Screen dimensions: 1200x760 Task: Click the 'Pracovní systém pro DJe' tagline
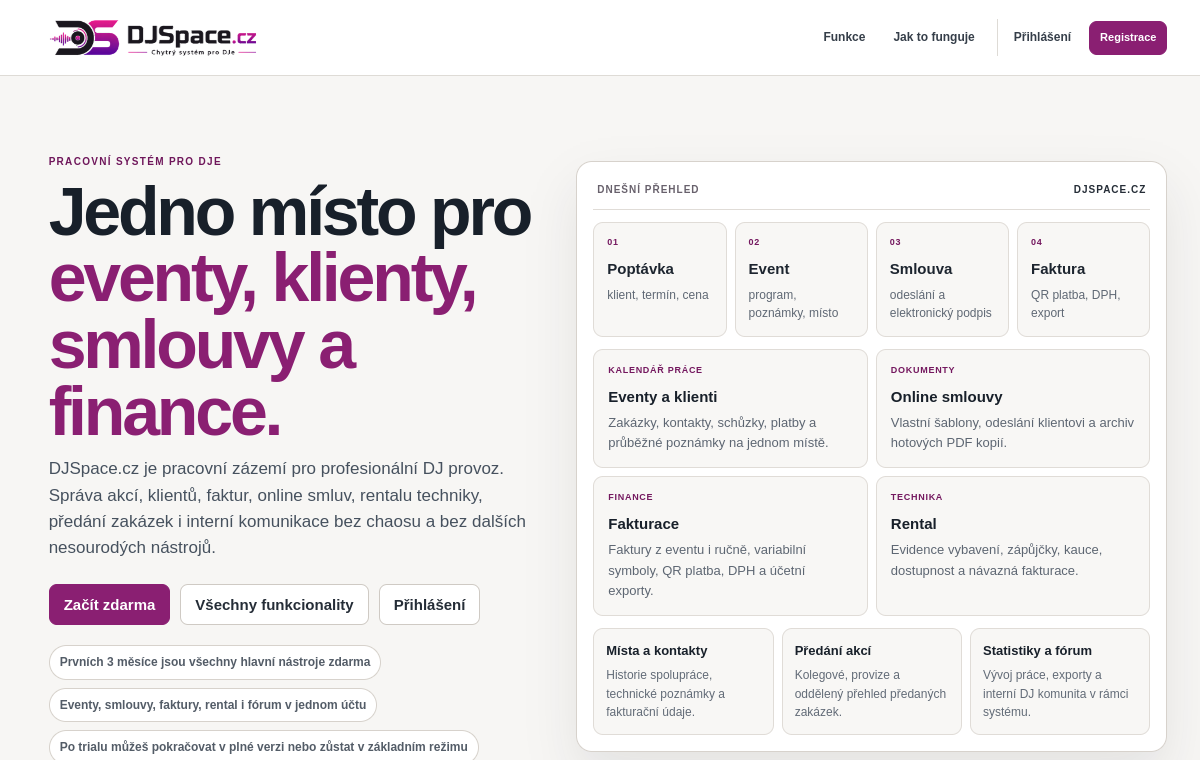point(135,161)
